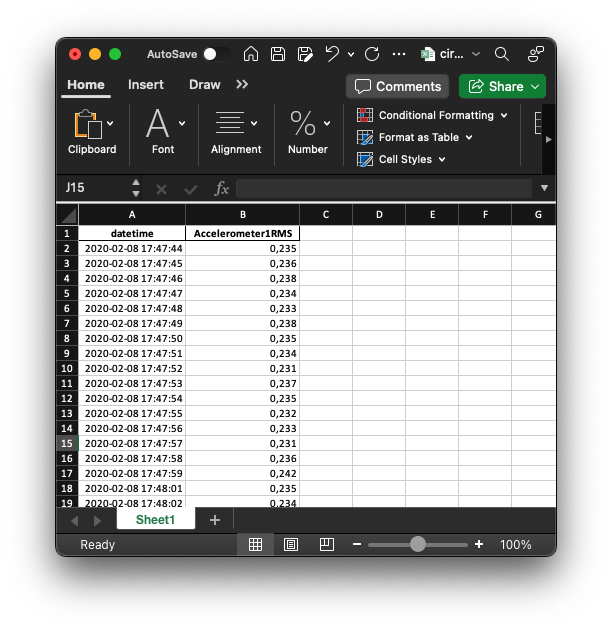This screenshot has width=612, height=630.
Task: Click the Select All corner triangle
Action: [x=68, y=215]
